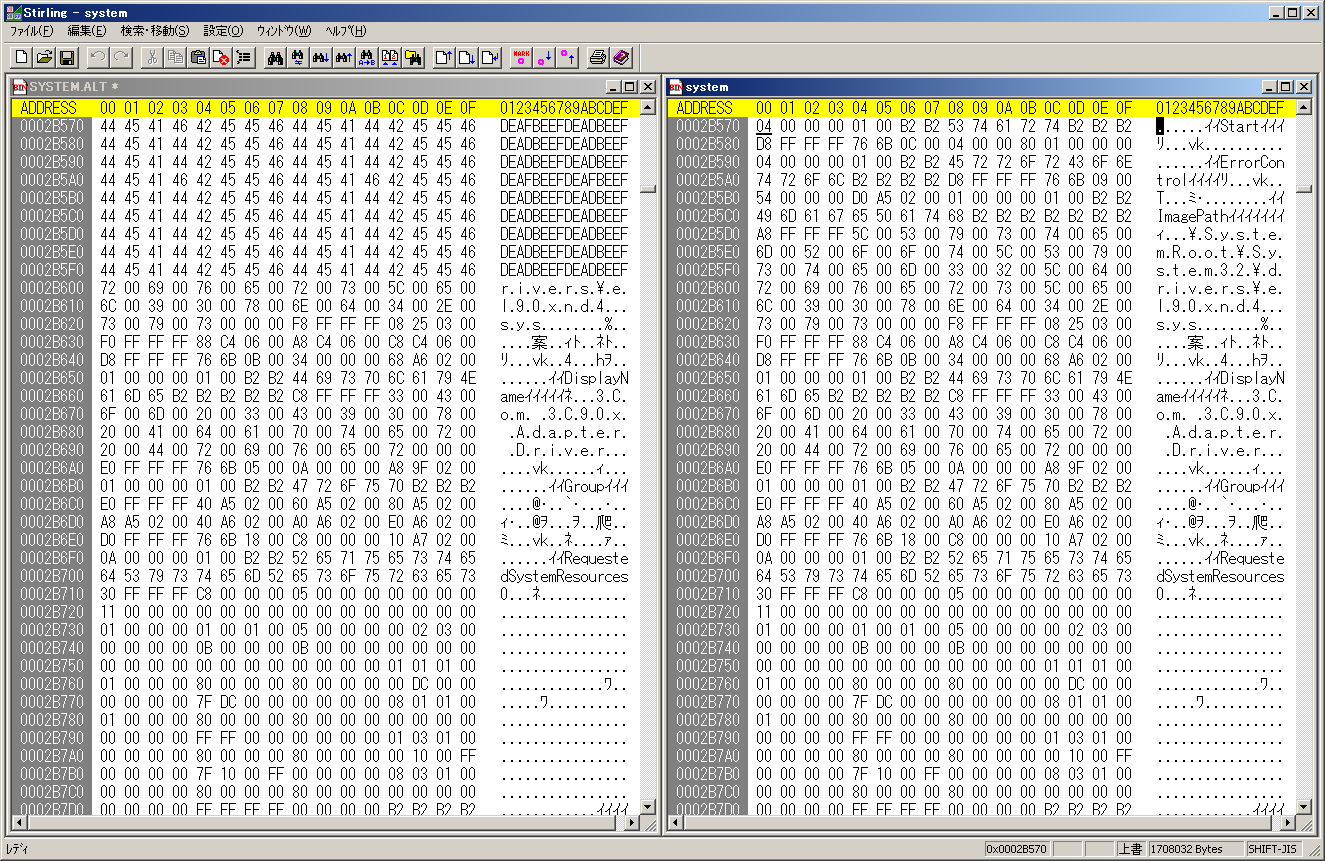This screenshot has width=1325, height=861.
Task: Minimize the system child window
Action: 1271,87
